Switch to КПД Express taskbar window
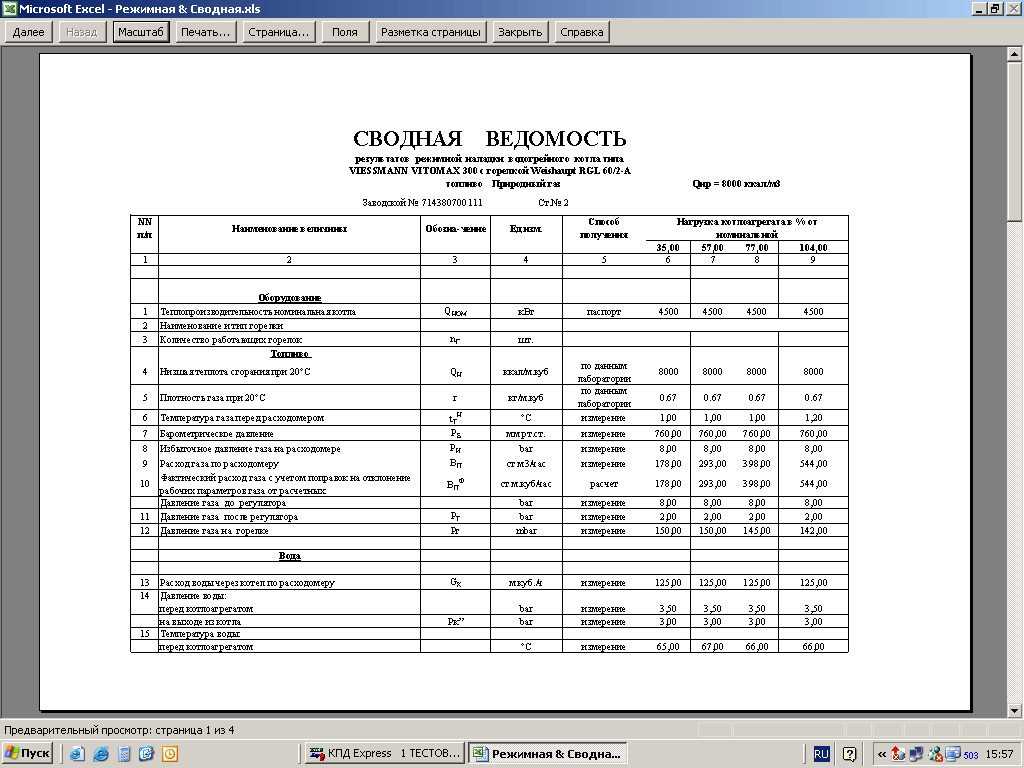 pos(384,753)
